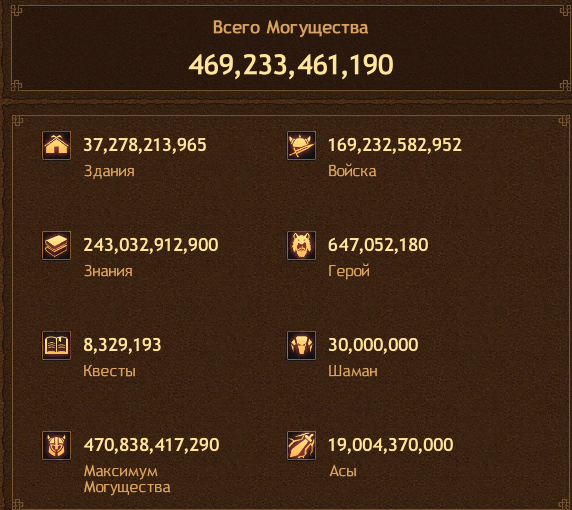572x510 pixels.
Task: Select the total power value 469,233,461,190
Action: pyautogui.click(x=291, y=65)
